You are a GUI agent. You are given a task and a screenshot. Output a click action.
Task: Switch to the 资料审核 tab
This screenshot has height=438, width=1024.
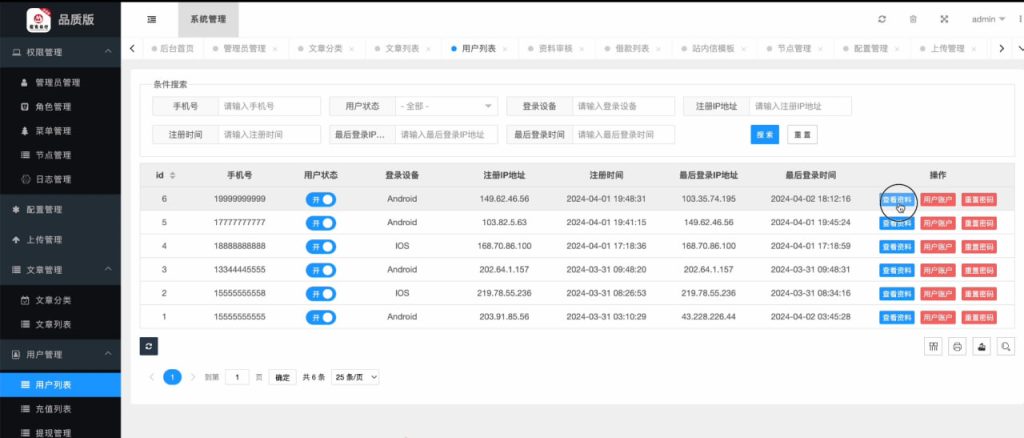tap(555, 49)
